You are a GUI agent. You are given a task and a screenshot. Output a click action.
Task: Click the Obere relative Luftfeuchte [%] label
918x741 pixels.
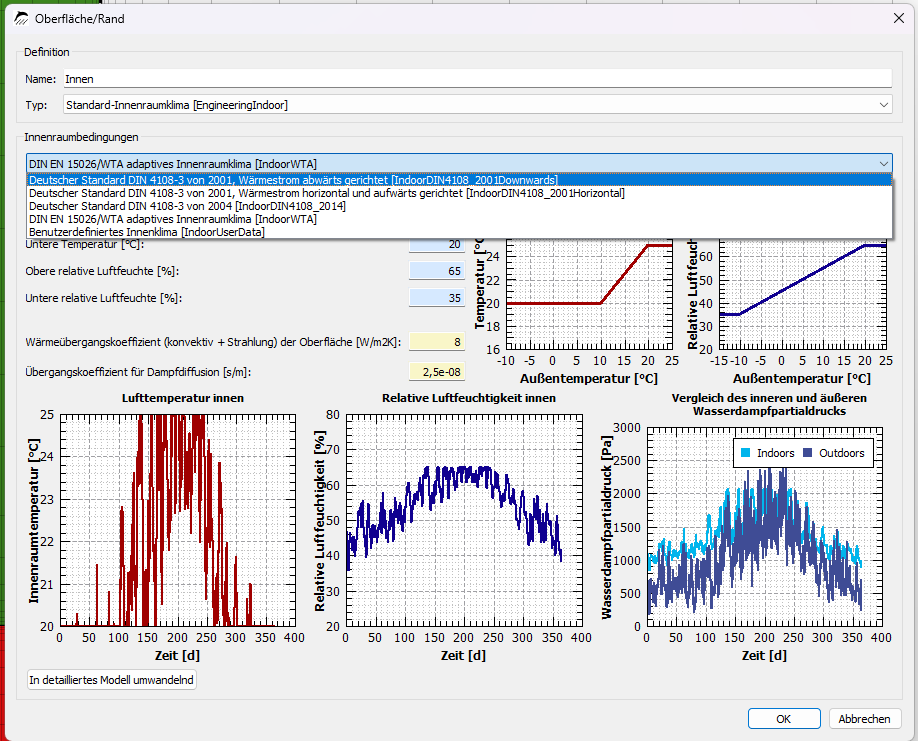coord(102,271)
